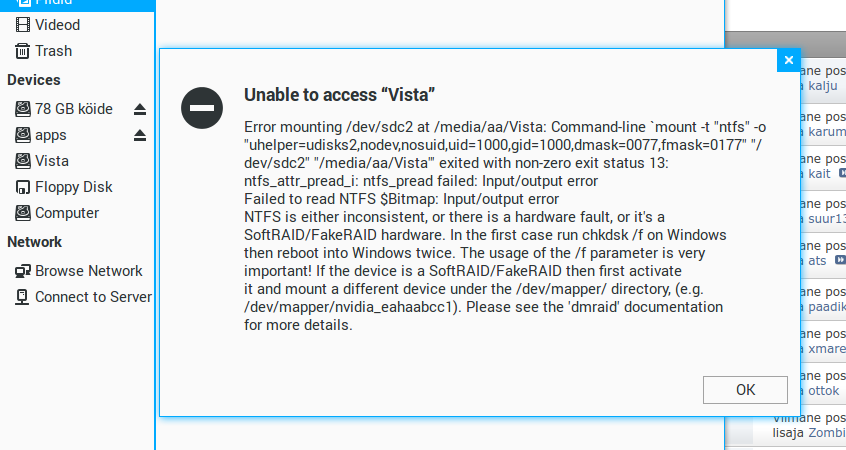Select the apps drive under Devices
The image size is (846, 450).
pyautogui.click(x=51, y=135)
